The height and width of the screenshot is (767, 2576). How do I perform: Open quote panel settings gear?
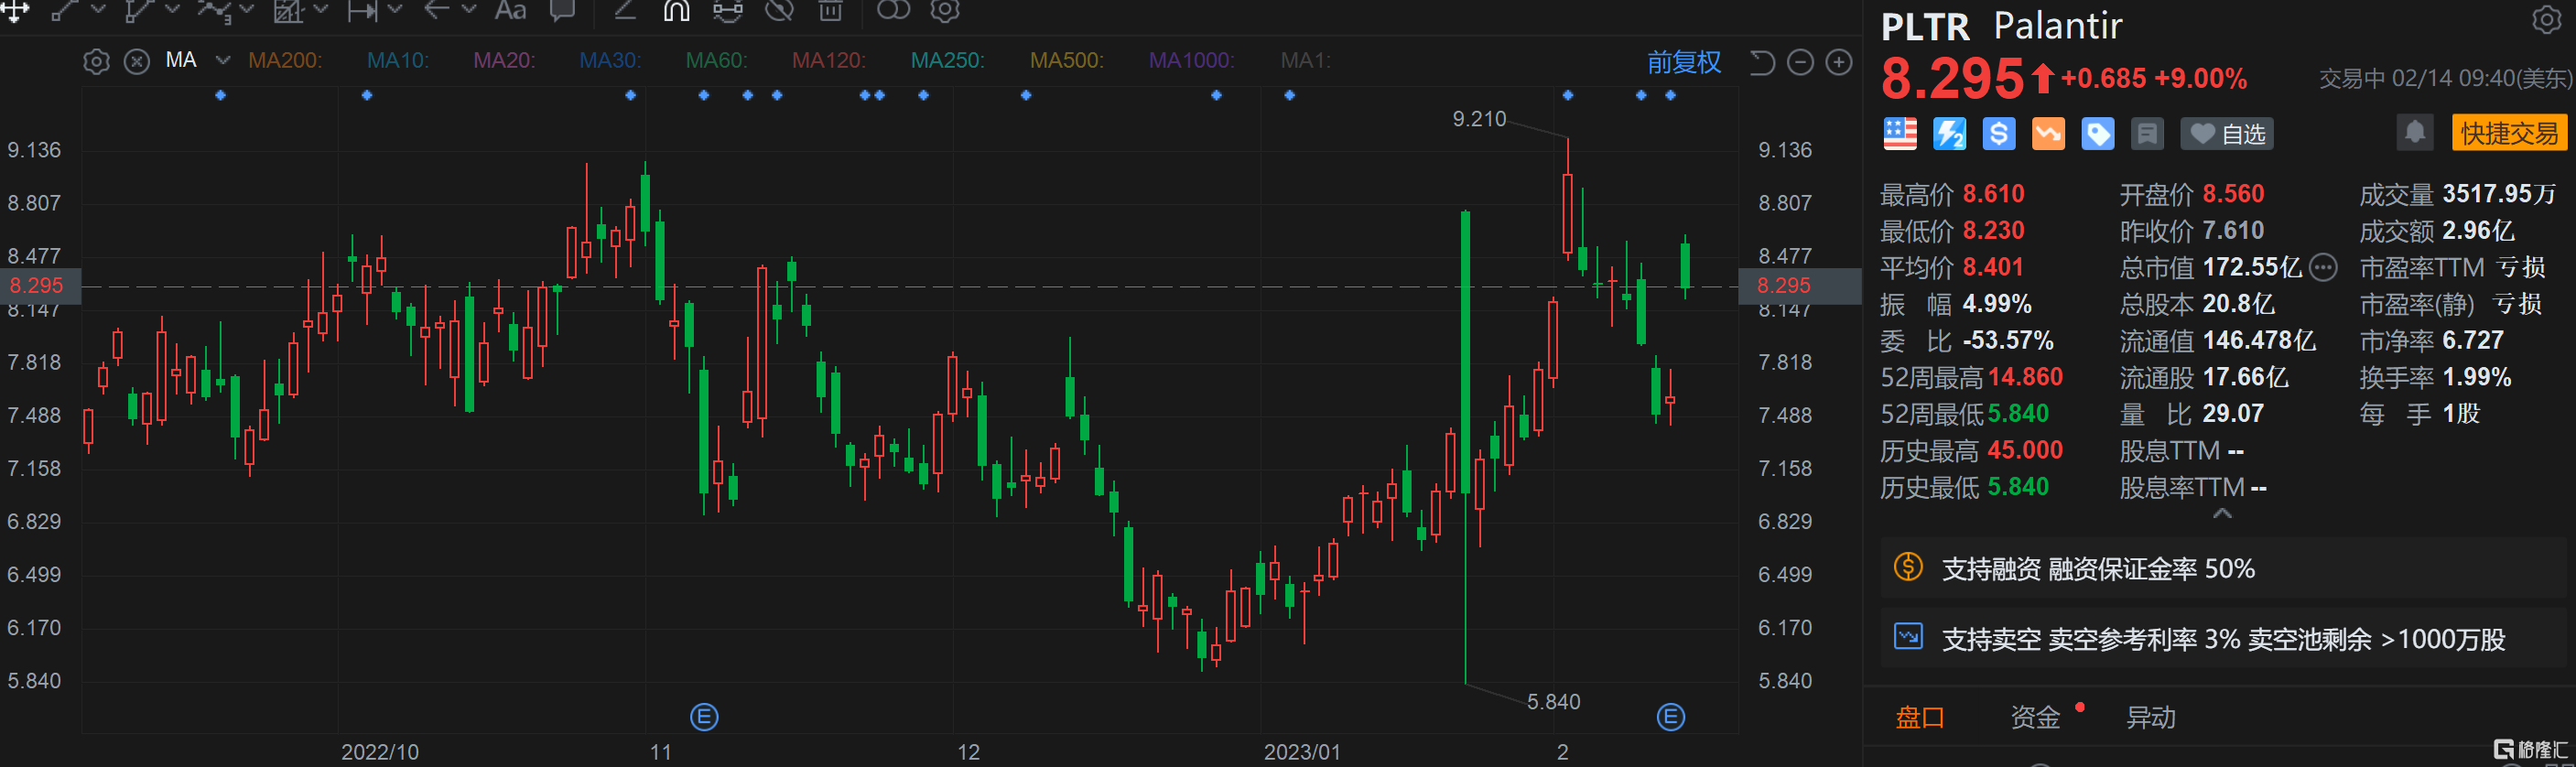coord(2547,19)
